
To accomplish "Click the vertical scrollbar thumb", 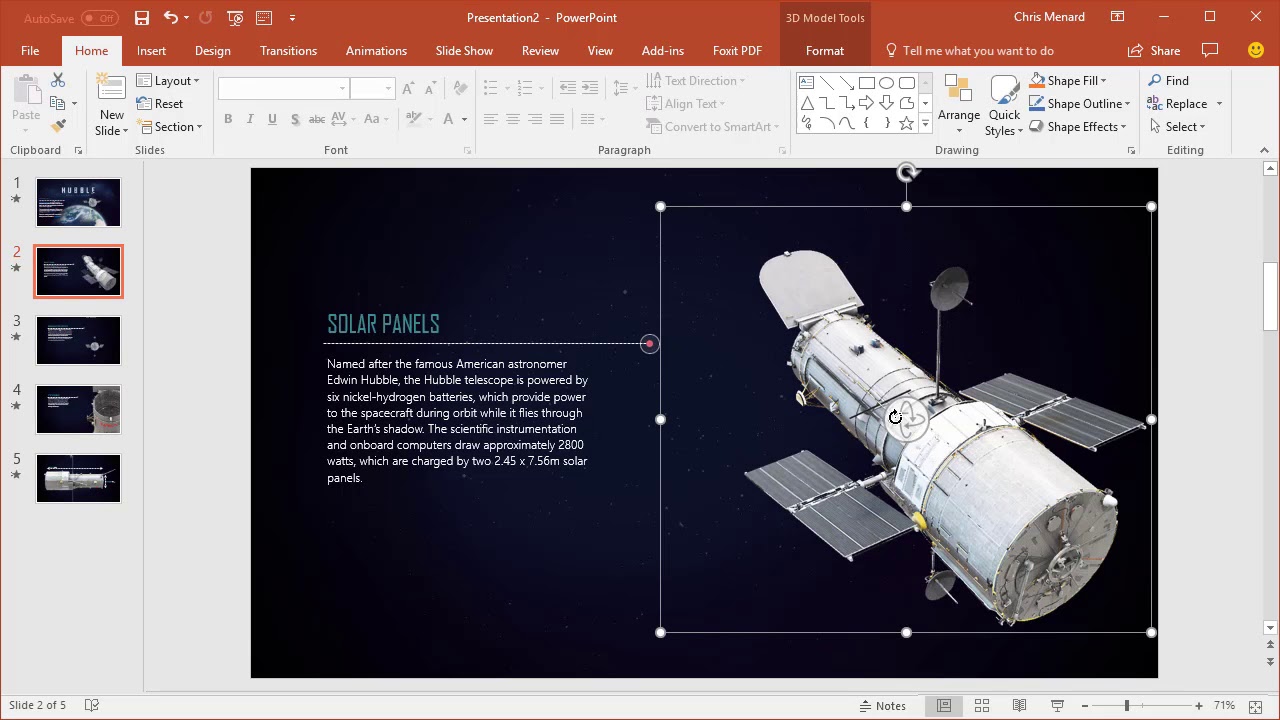I will 1270,296.
